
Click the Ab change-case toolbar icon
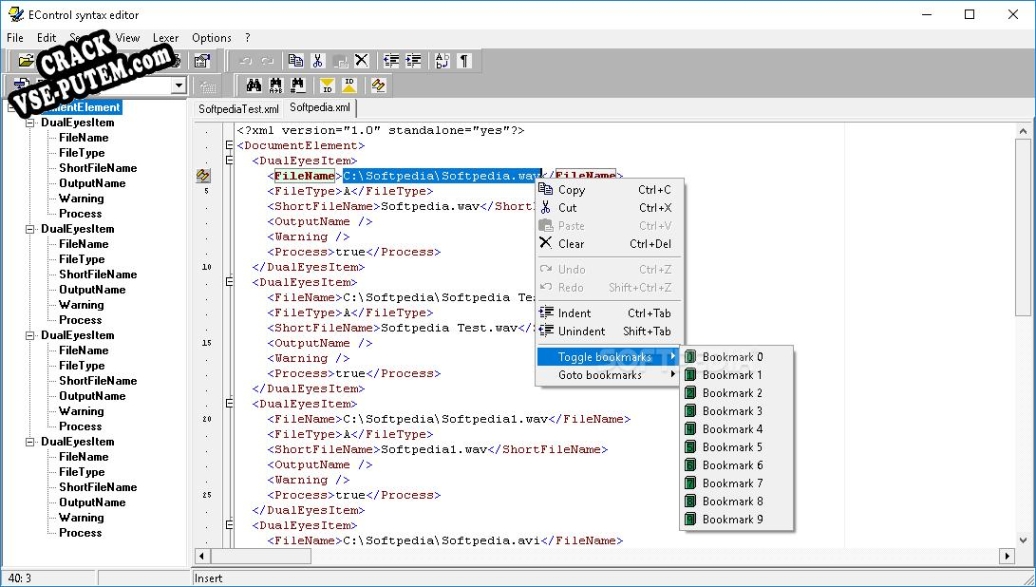click(442, 61)
